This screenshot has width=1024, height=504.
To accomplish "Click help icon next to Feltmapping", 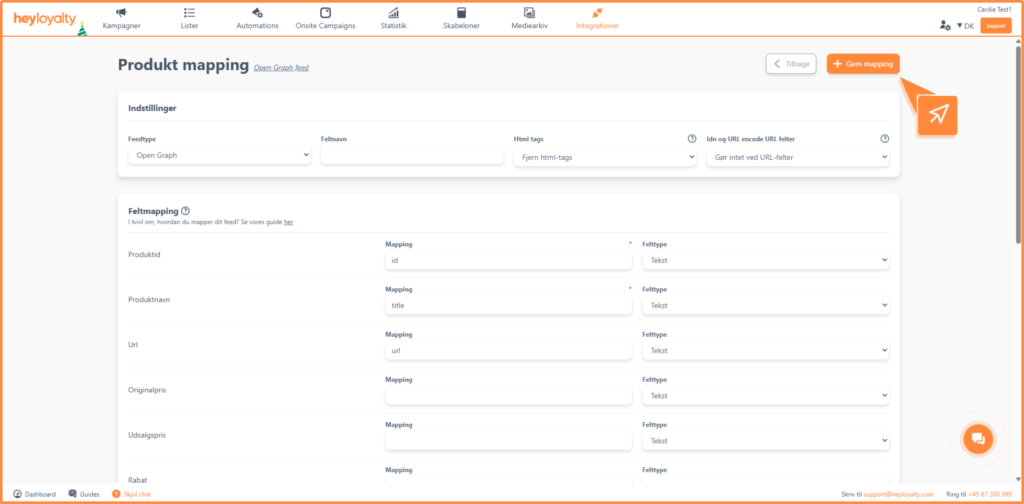I will (x=186, y=211).
